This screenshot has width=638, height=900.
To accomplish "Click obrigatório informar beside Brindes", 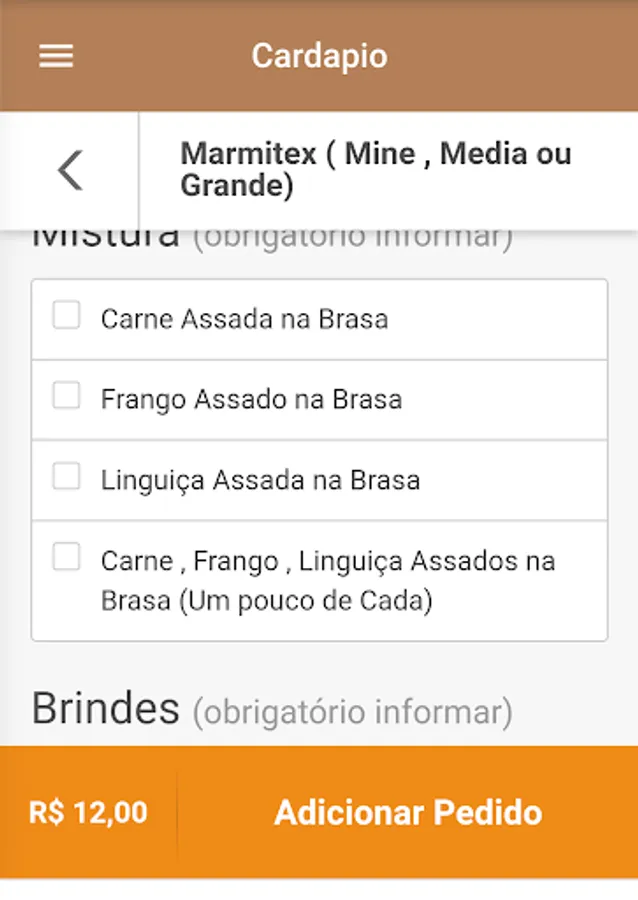I will point(352,713).
